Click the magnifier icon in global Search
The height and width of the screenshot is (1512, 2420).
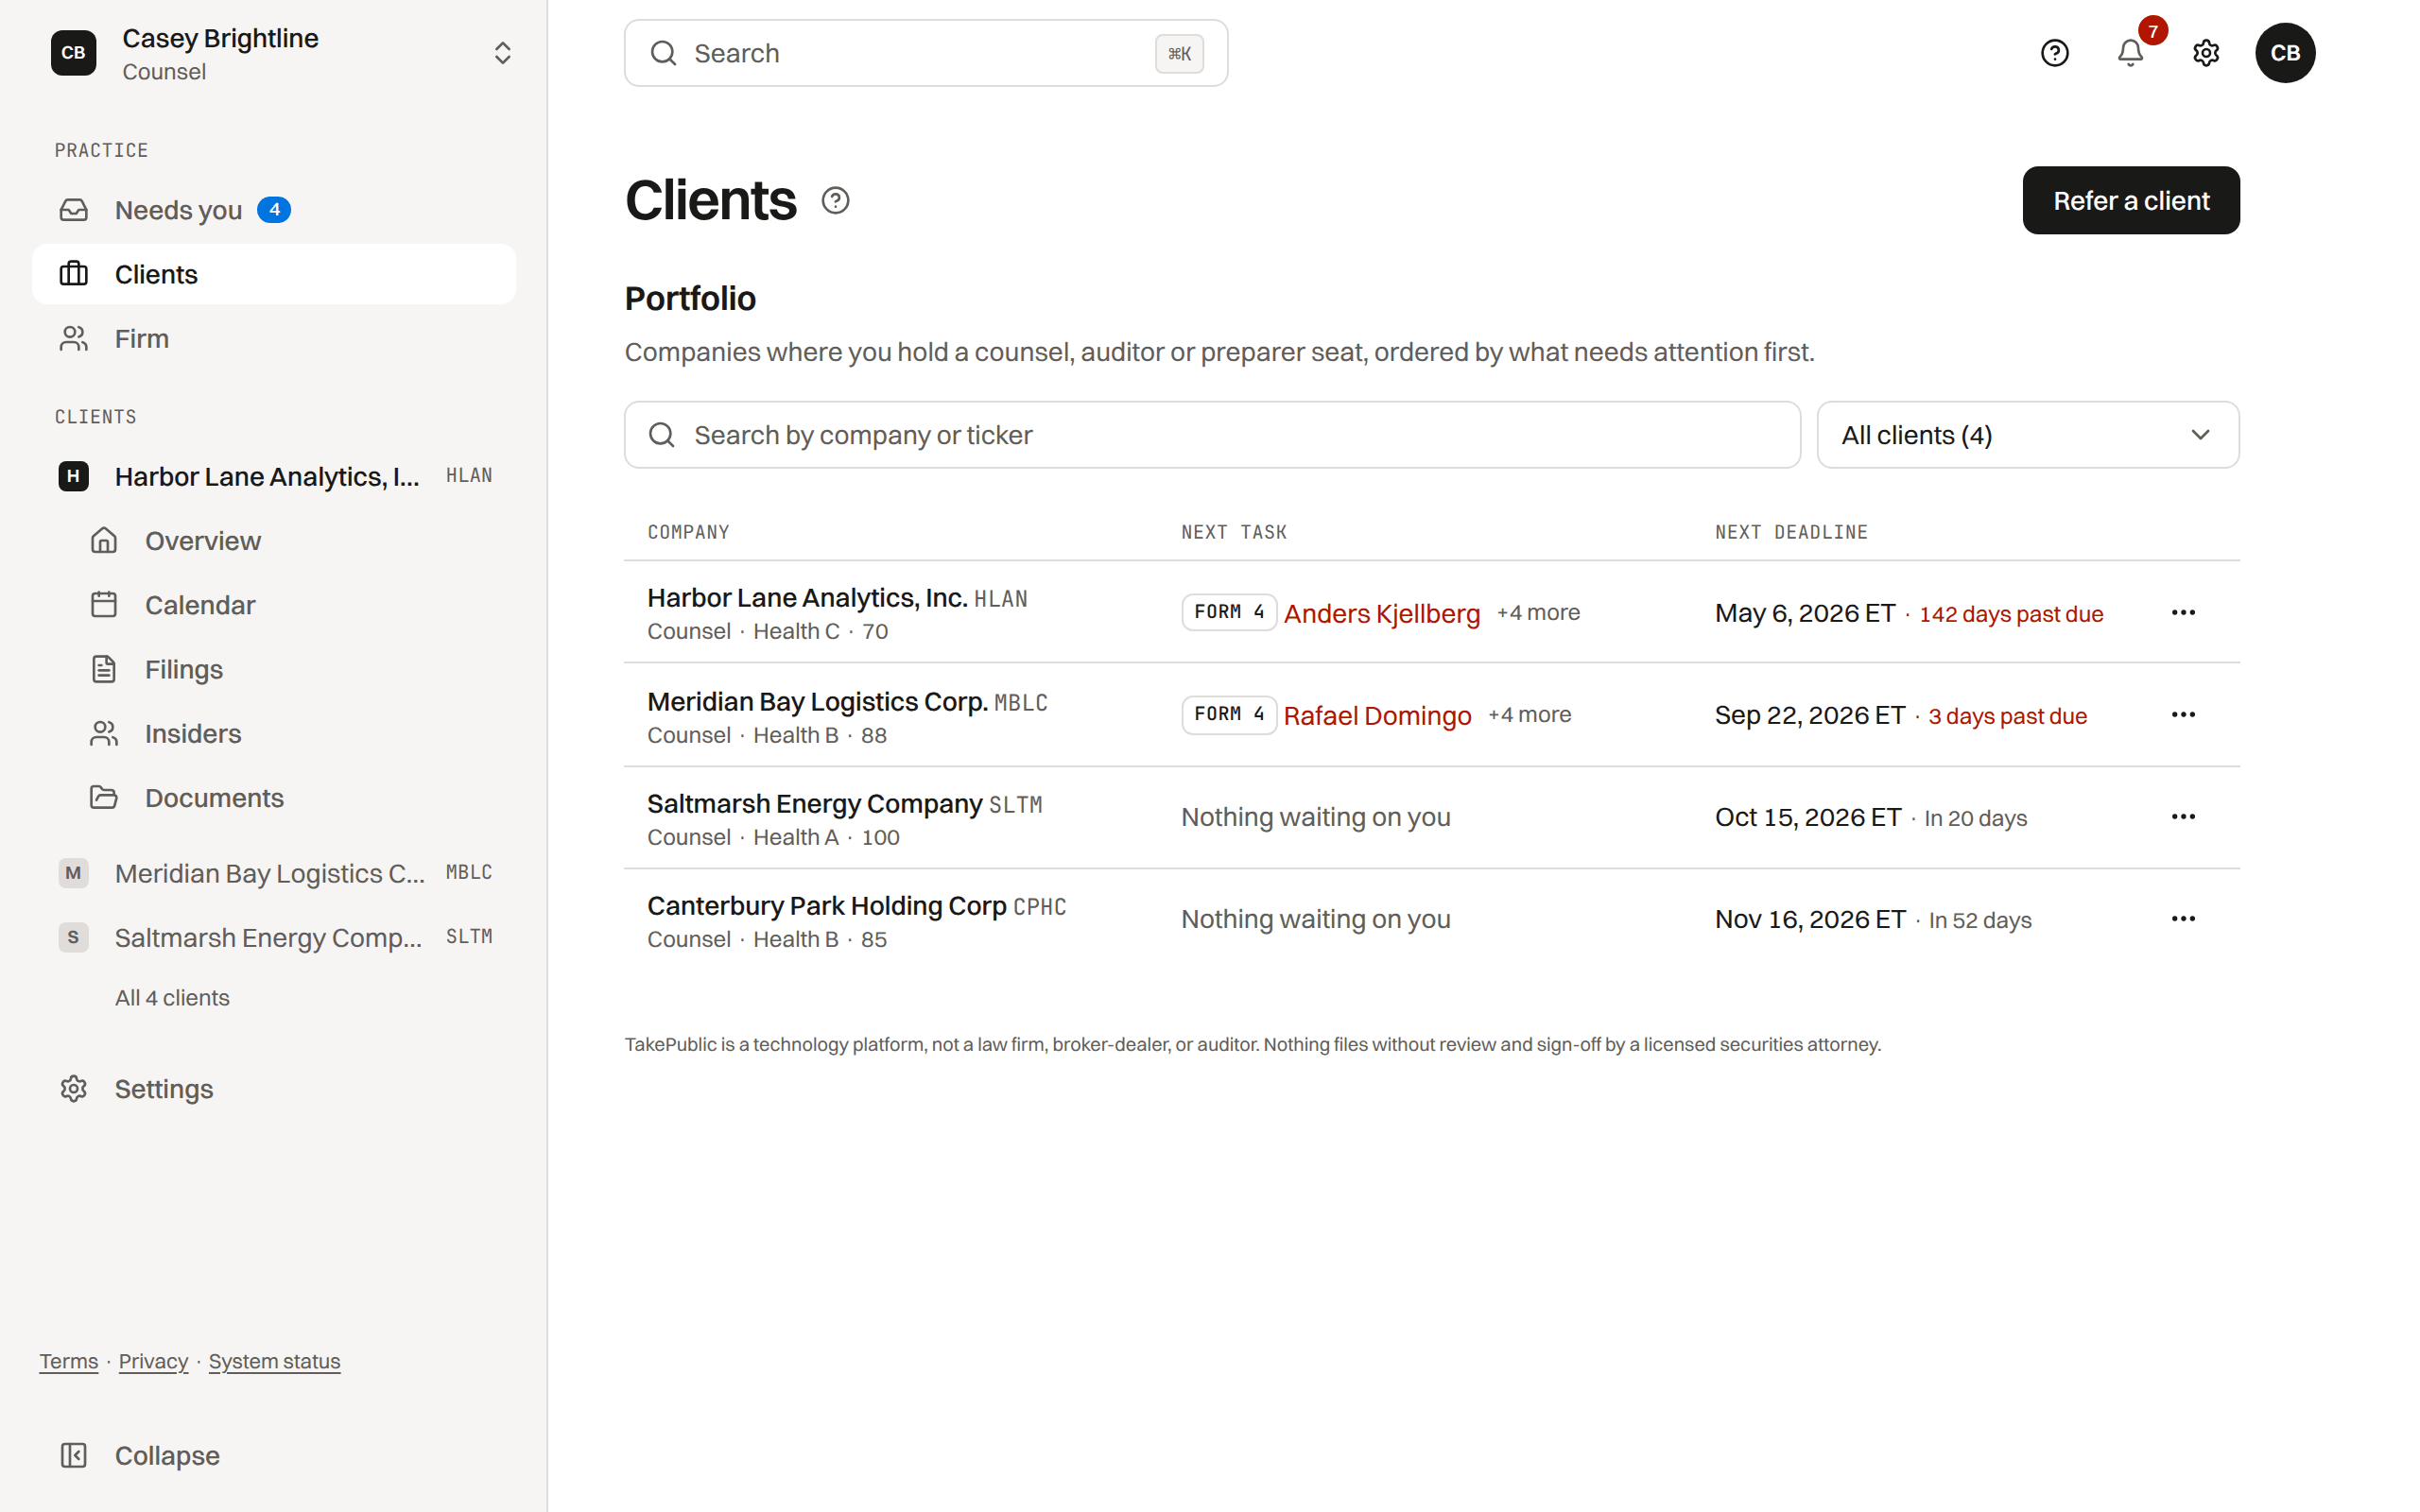pyautogui.click(x=664, y=53)
